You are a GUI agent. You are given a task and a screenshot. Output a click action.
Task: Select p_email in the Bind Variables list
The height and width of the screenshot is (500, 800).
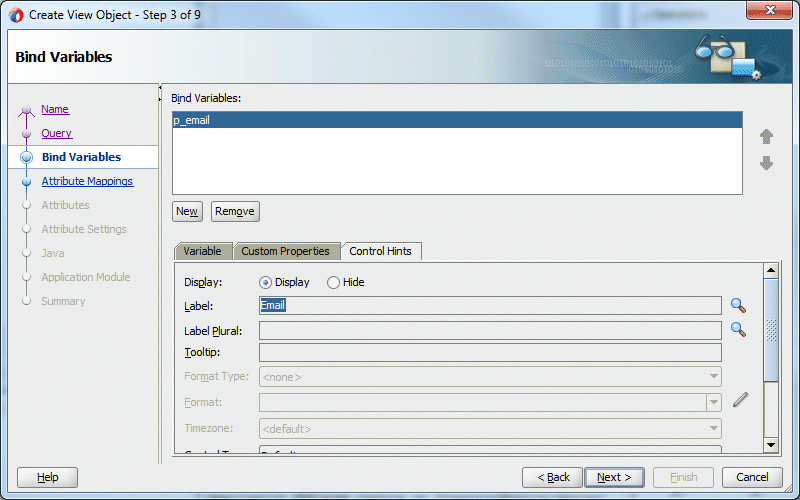click(457, 120)
